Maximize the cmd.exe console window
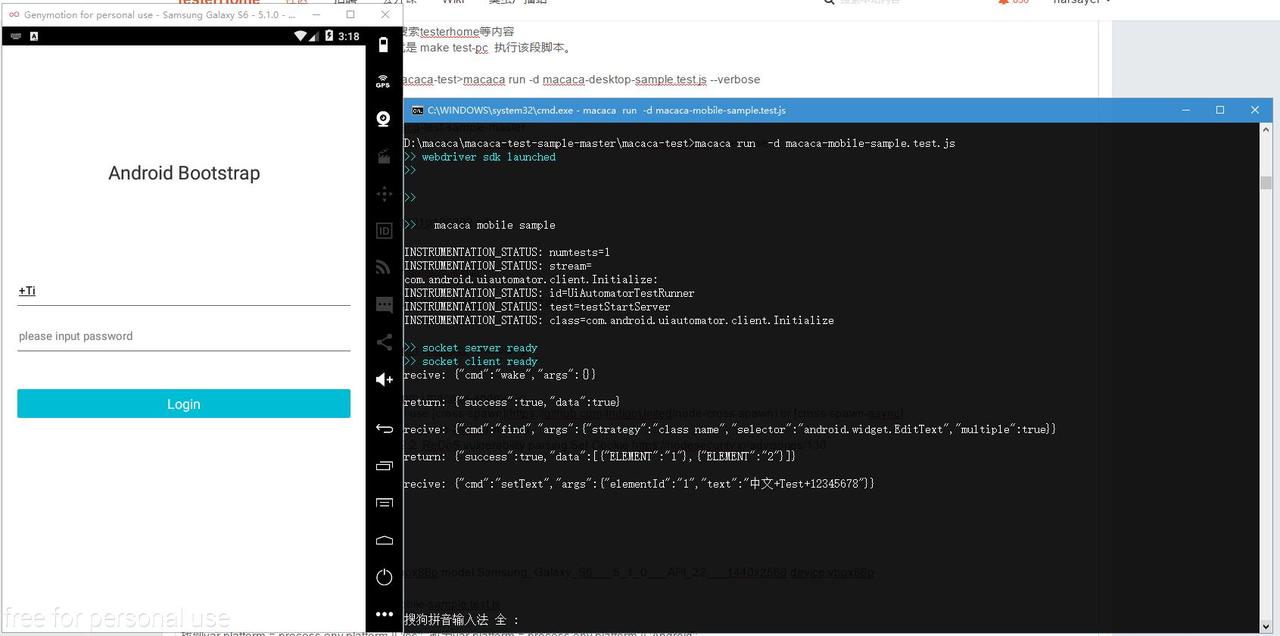The height and width of the screenshot is (636, 1280). click(1220, 110)
